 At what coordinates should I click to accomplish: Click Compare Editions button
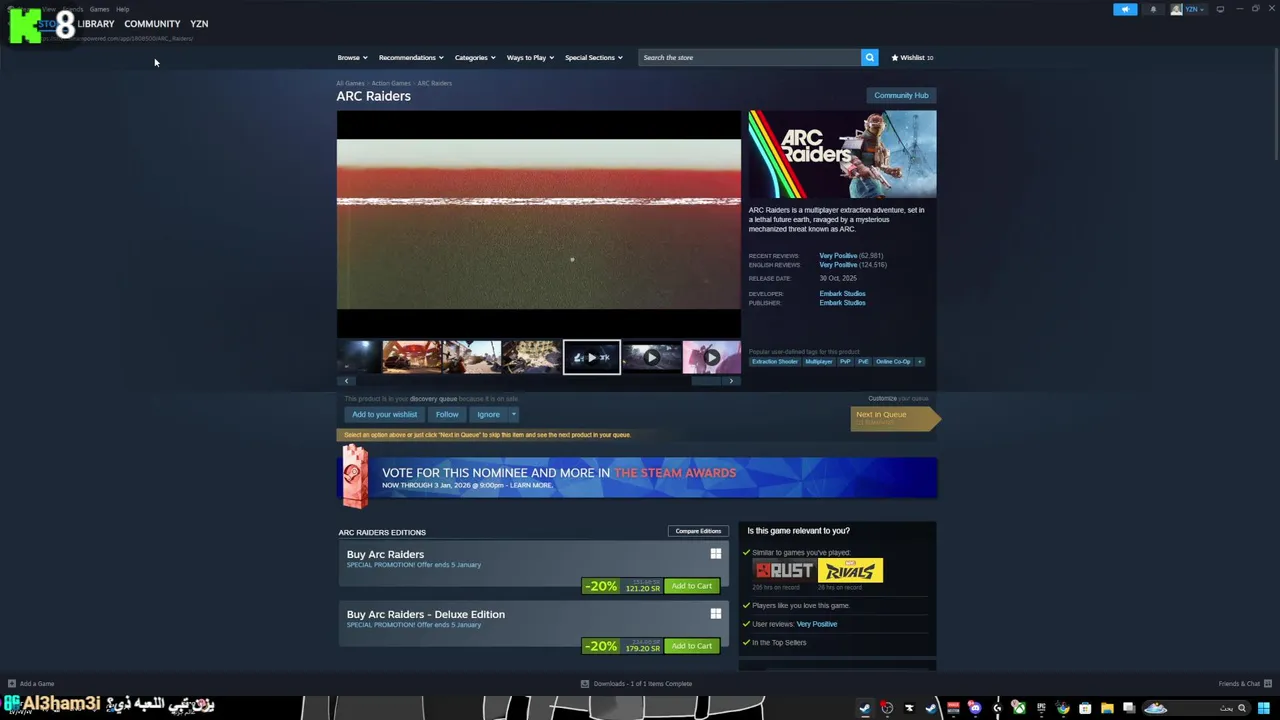tap(698, 531)
